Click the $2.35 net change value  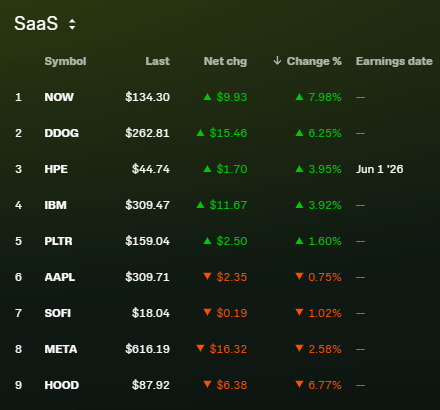(232, 277)
